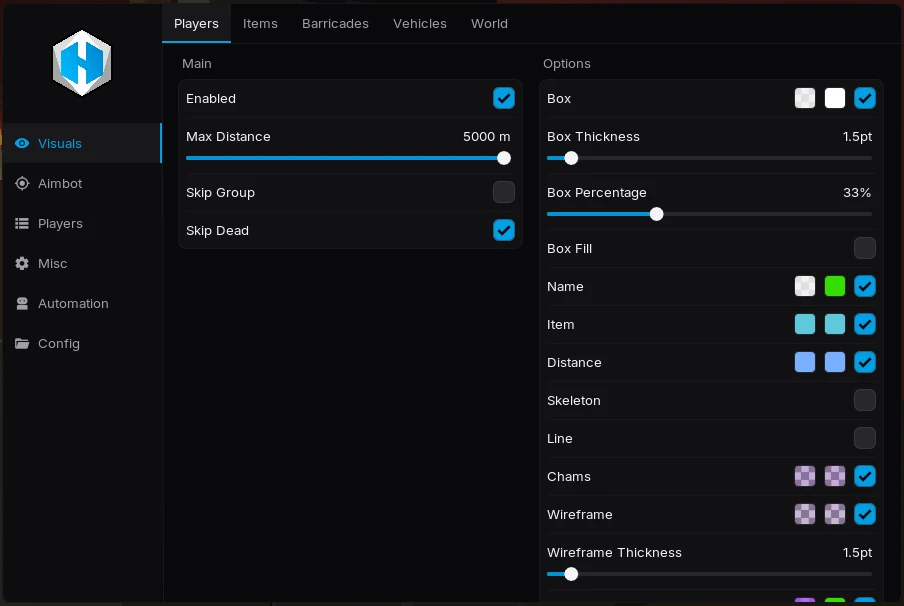Open the first Distance color swatch
904x606 pixels.
coord(805,362)
